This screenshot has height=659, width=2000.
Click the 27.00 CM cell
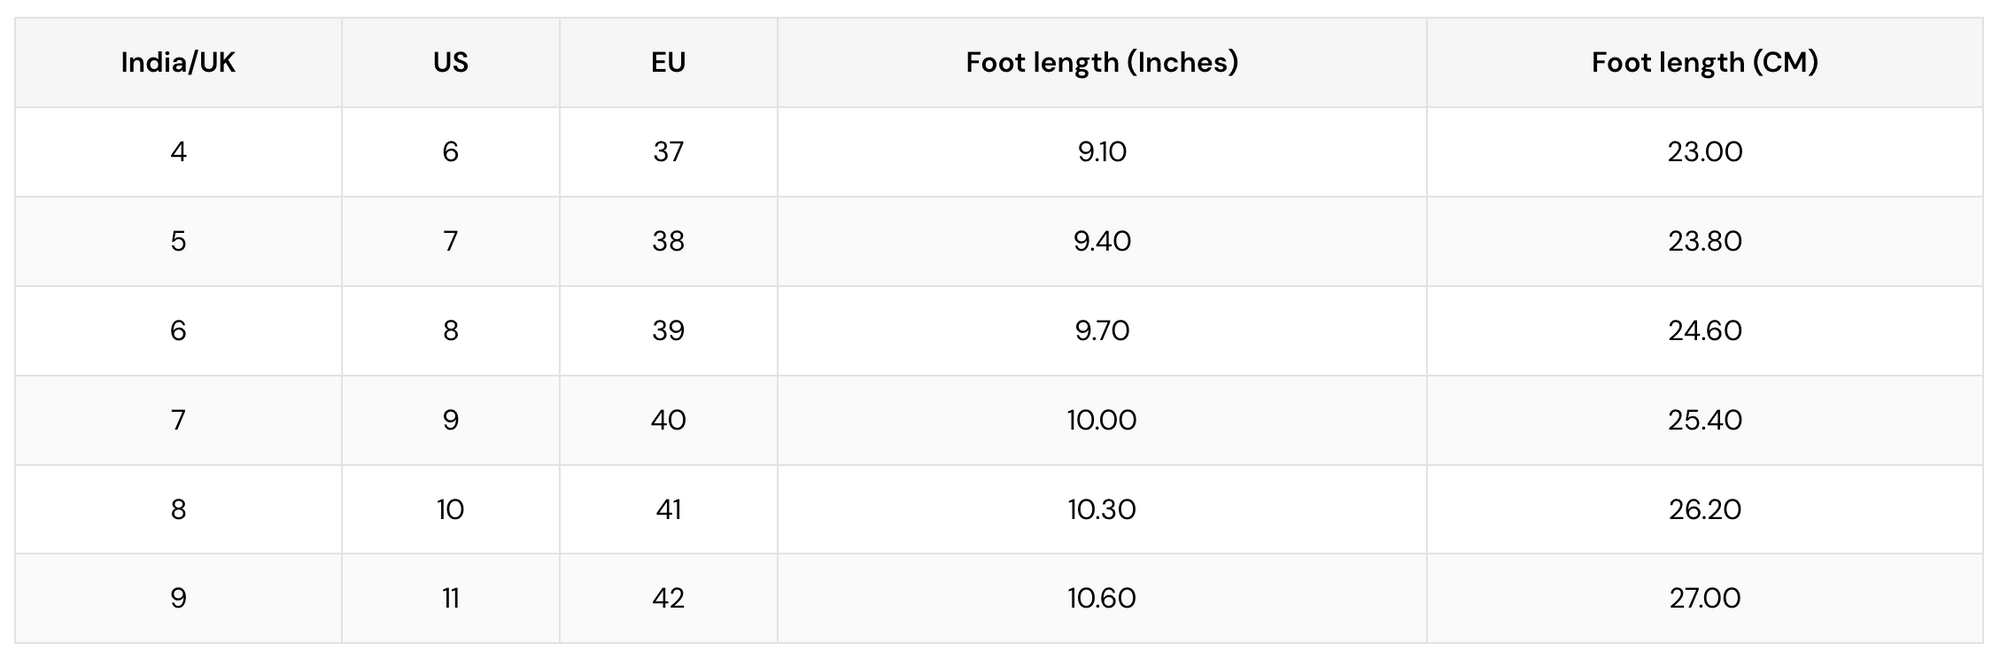[1705, 598]
